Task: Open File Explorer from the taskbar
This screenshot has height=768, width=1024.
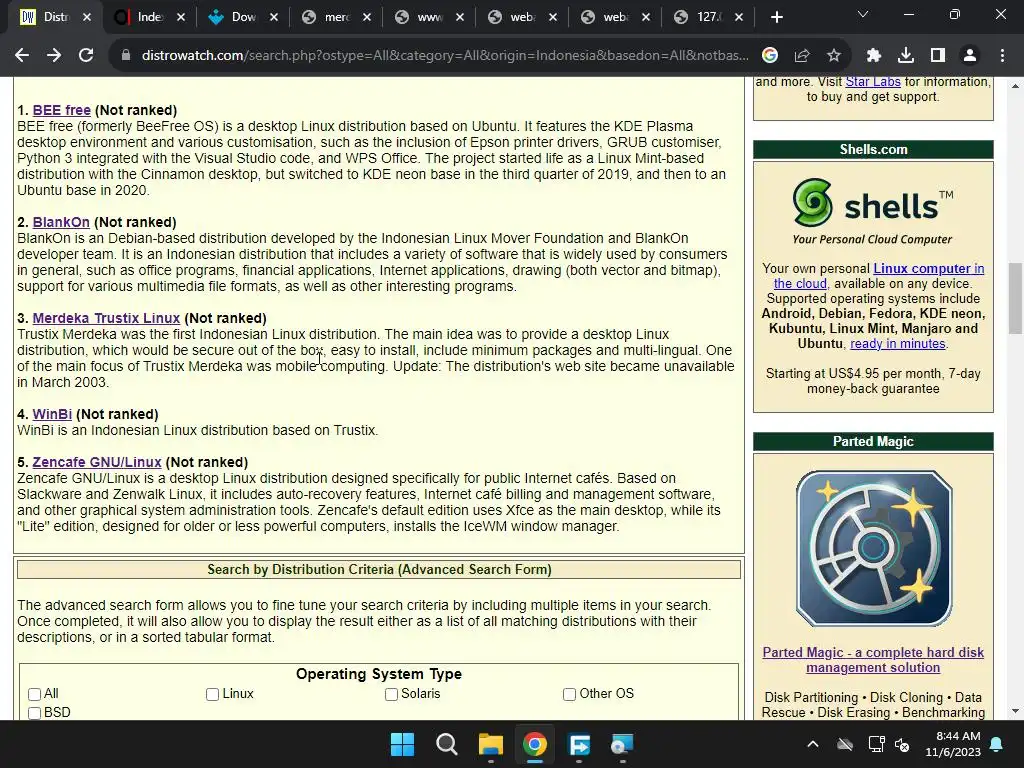Action: [490, 744]
